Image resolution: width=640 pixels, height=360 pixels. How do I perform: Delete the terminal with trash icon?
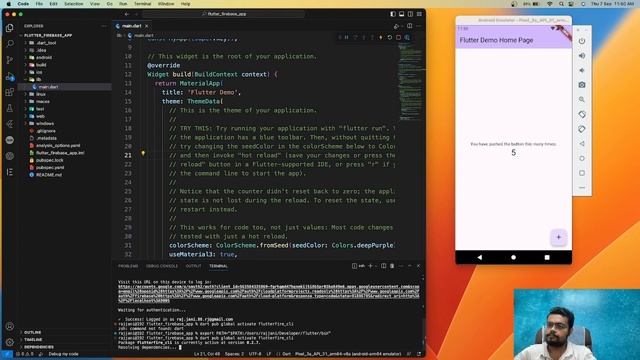[392, 266]
